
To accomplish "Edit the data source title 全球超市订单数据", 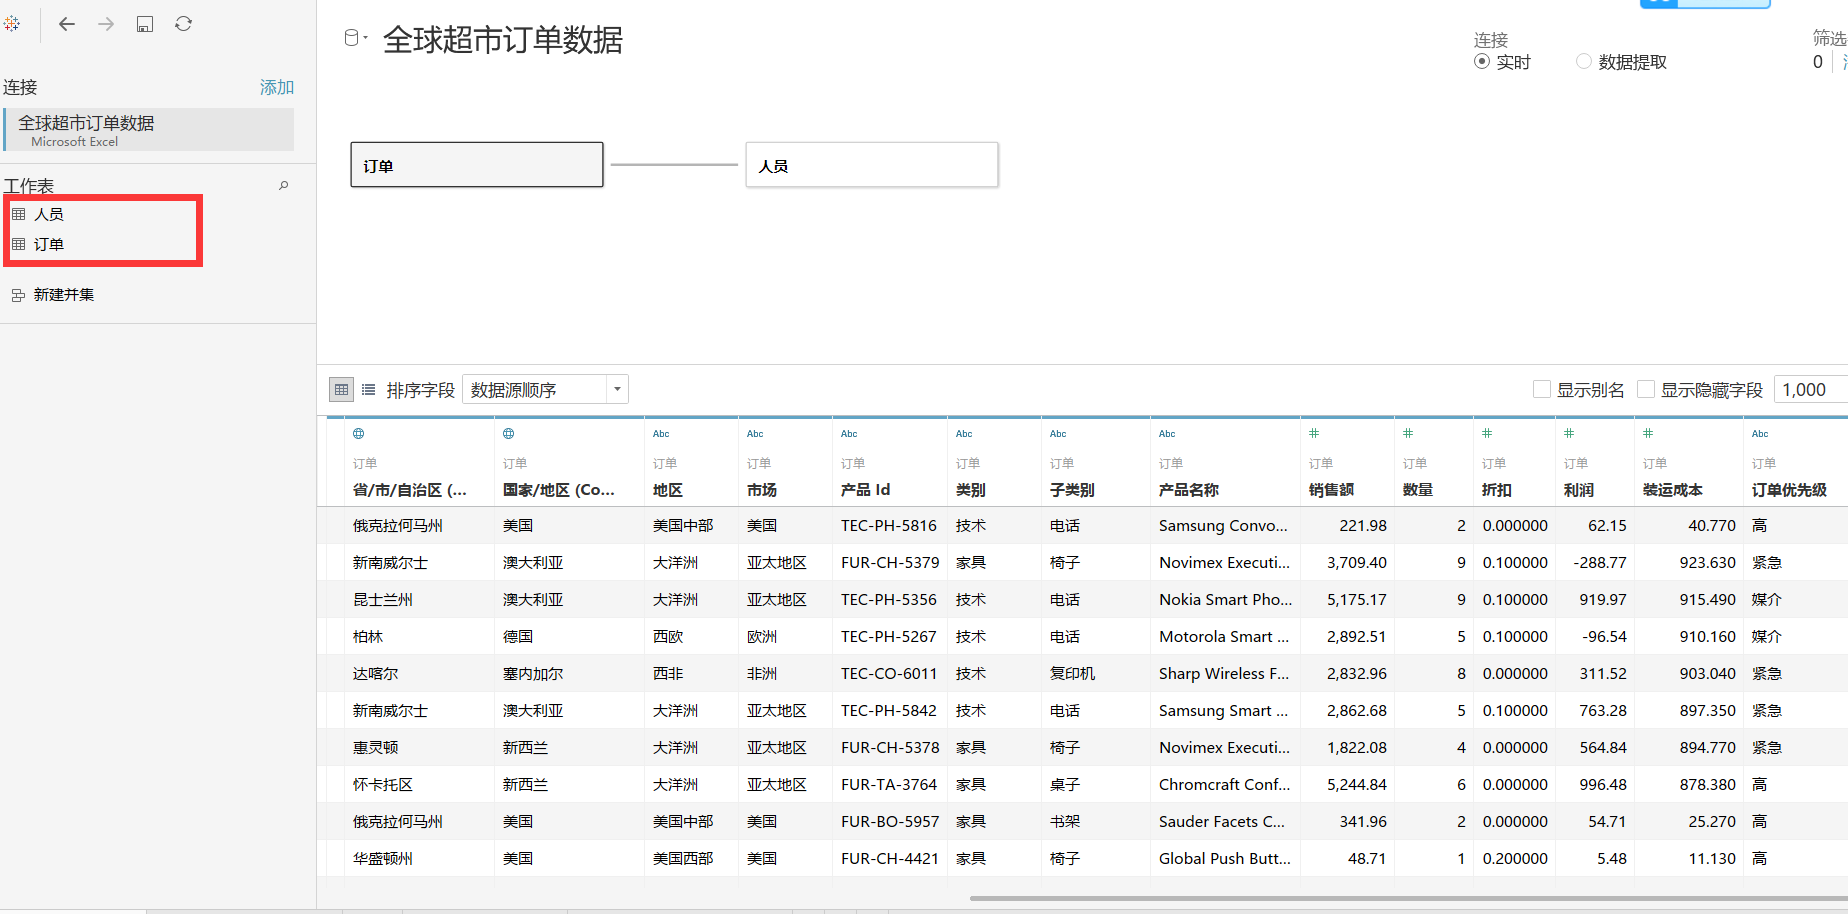I will tap(503, 40).
